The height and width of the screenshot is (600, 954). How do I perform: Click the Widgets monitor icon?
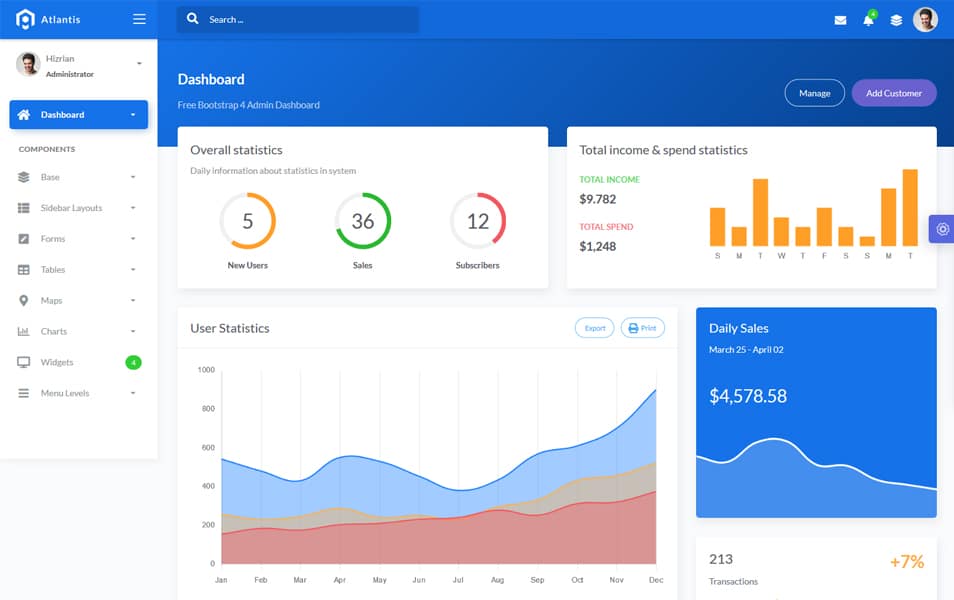point(24,362)
